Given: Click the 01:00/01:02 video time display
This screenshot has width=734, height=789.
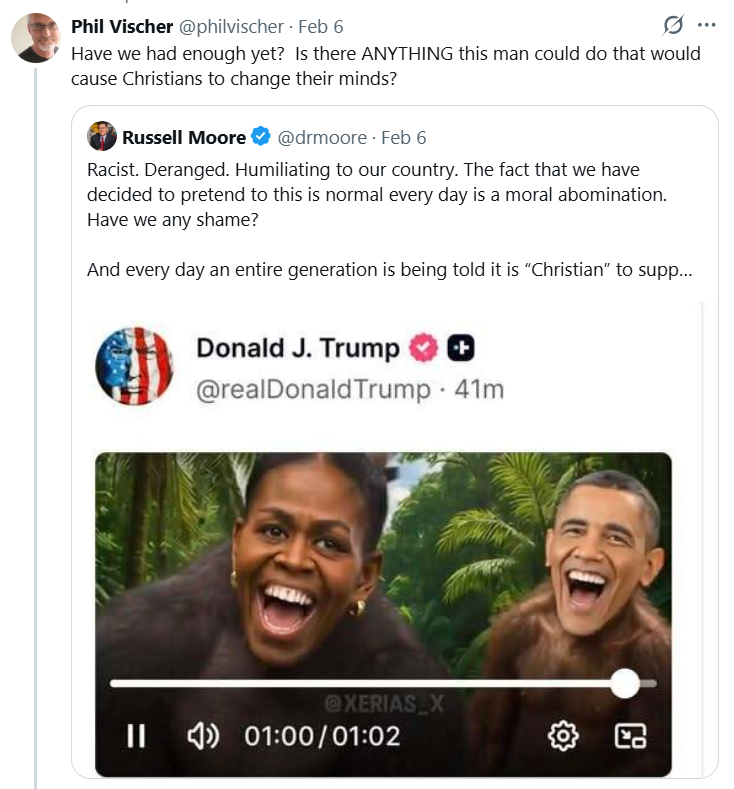Looking at the screenshot, I should 322,737.
